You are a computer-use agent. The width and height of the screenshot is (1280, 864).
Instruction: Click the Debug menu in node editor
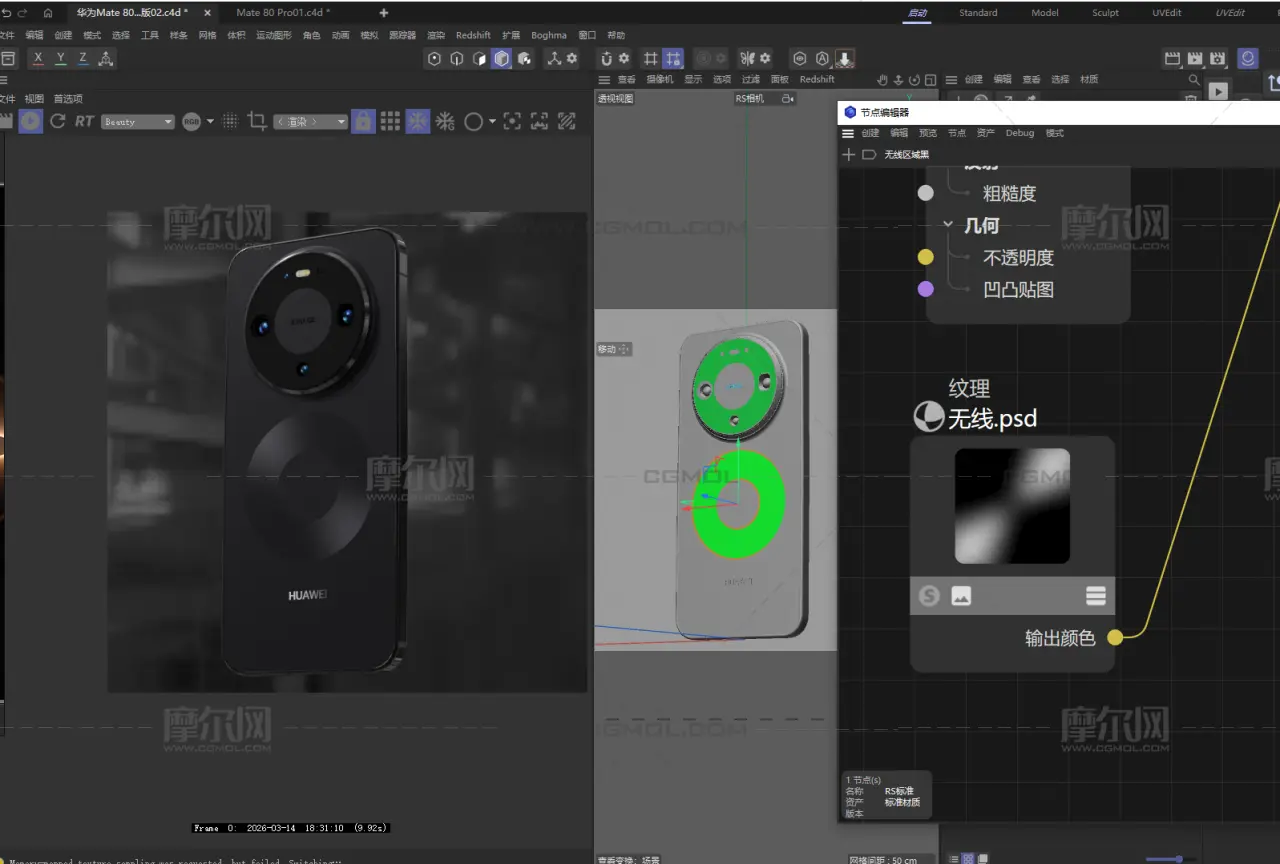tap(1019, 133)
